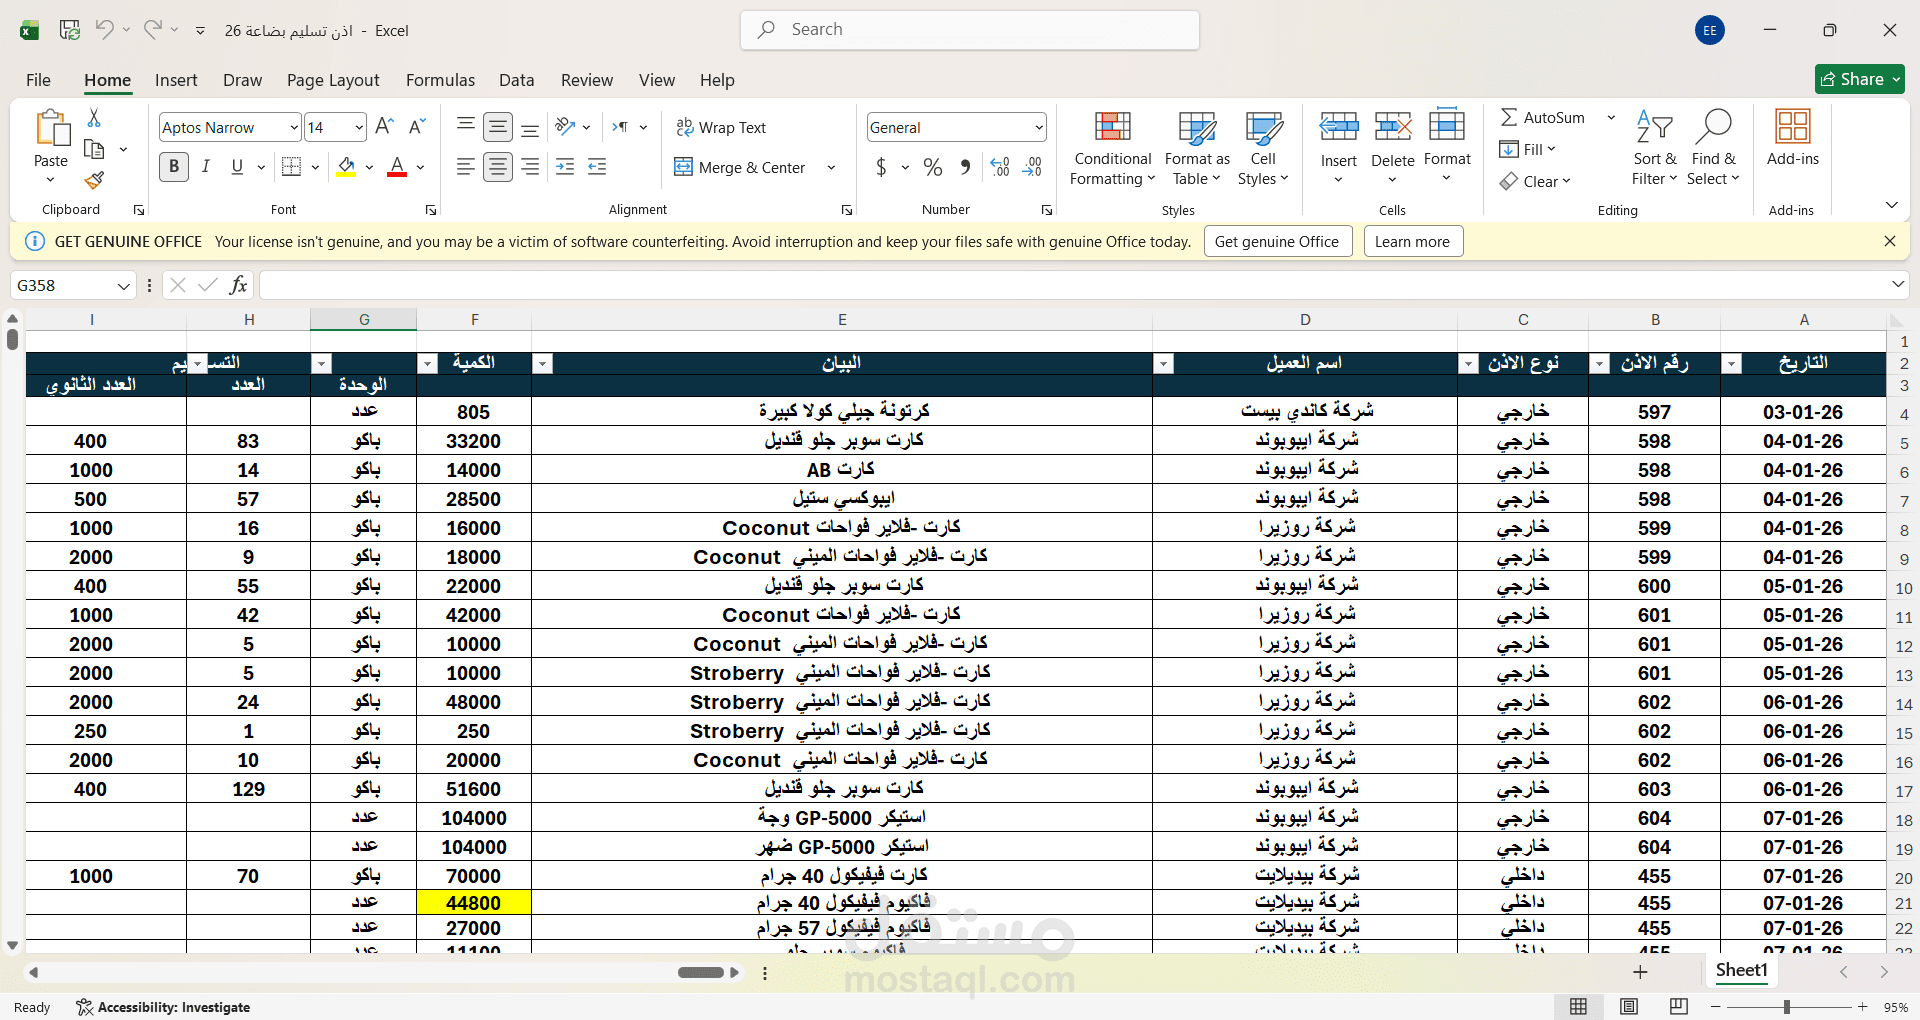This screenshot has width=1920, height=1020.
Task: Decrease decimal places
Action: tap(1033, 167)
